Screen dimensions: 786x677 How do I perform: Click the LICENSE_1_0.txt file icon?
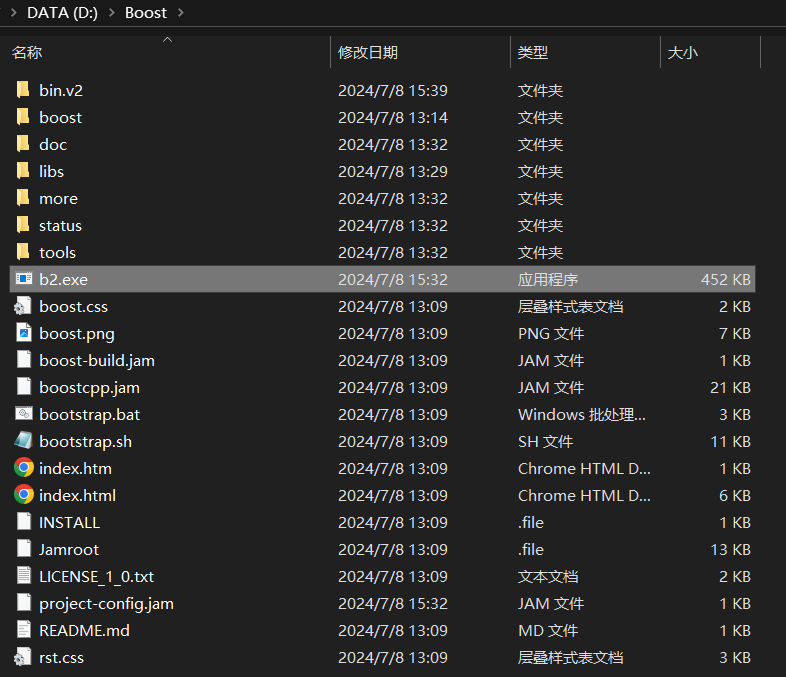point(24,576)
